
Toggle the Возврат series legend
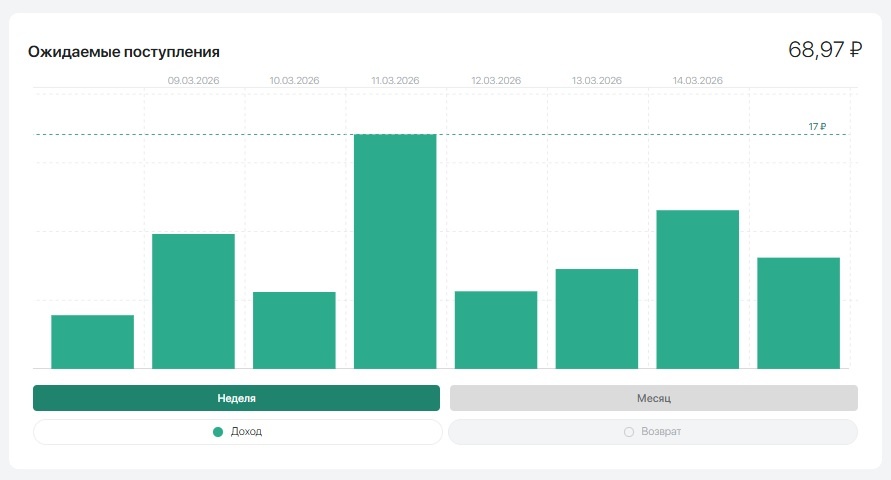pos(653,432)
